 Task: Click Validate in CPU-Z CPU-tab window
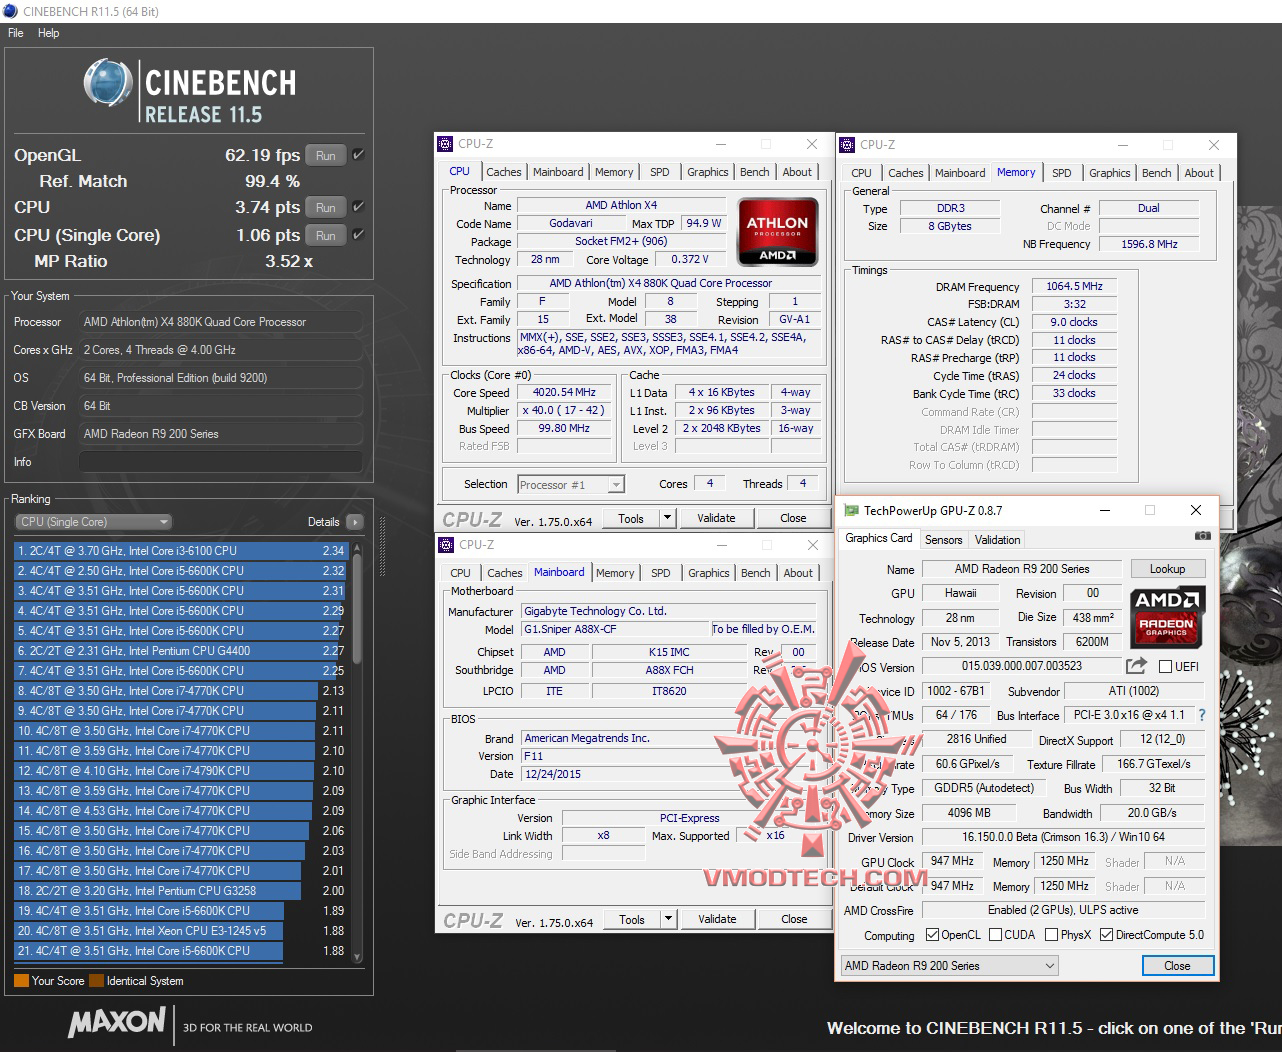716,518
